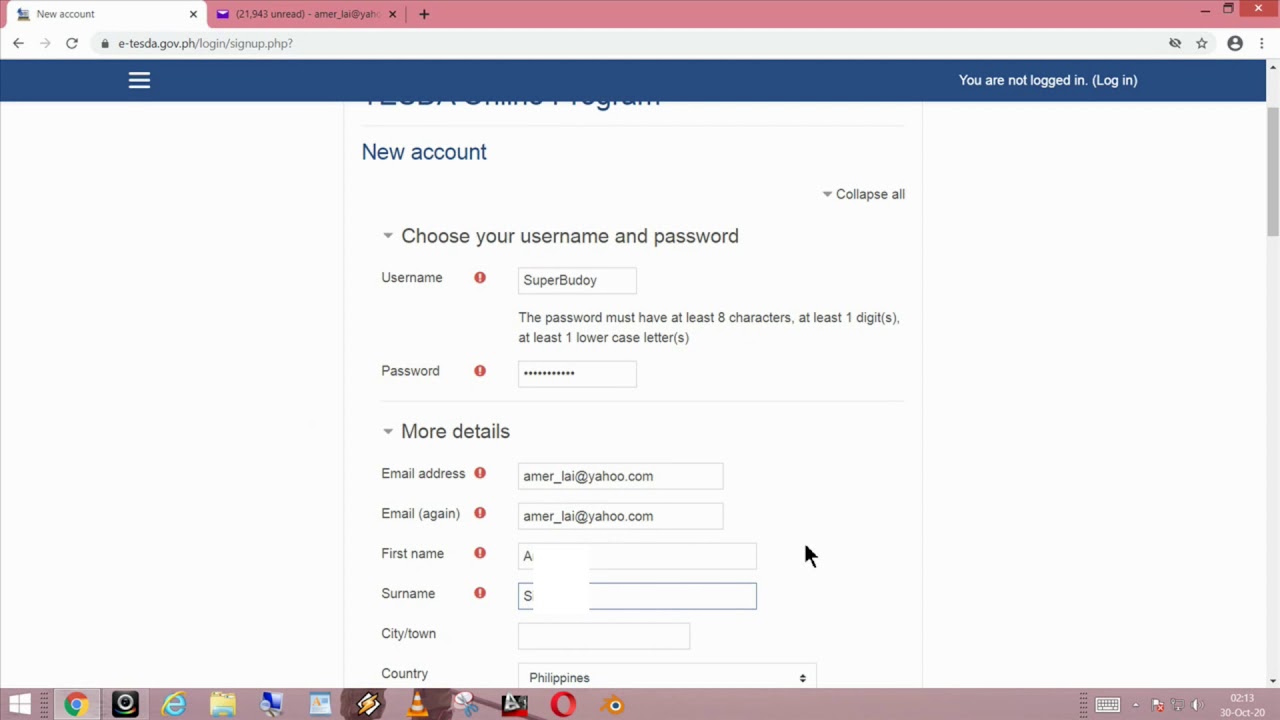Click the Log in link
The width and height of the screenshot is (1280, 720).
(x=1114, y=80)
